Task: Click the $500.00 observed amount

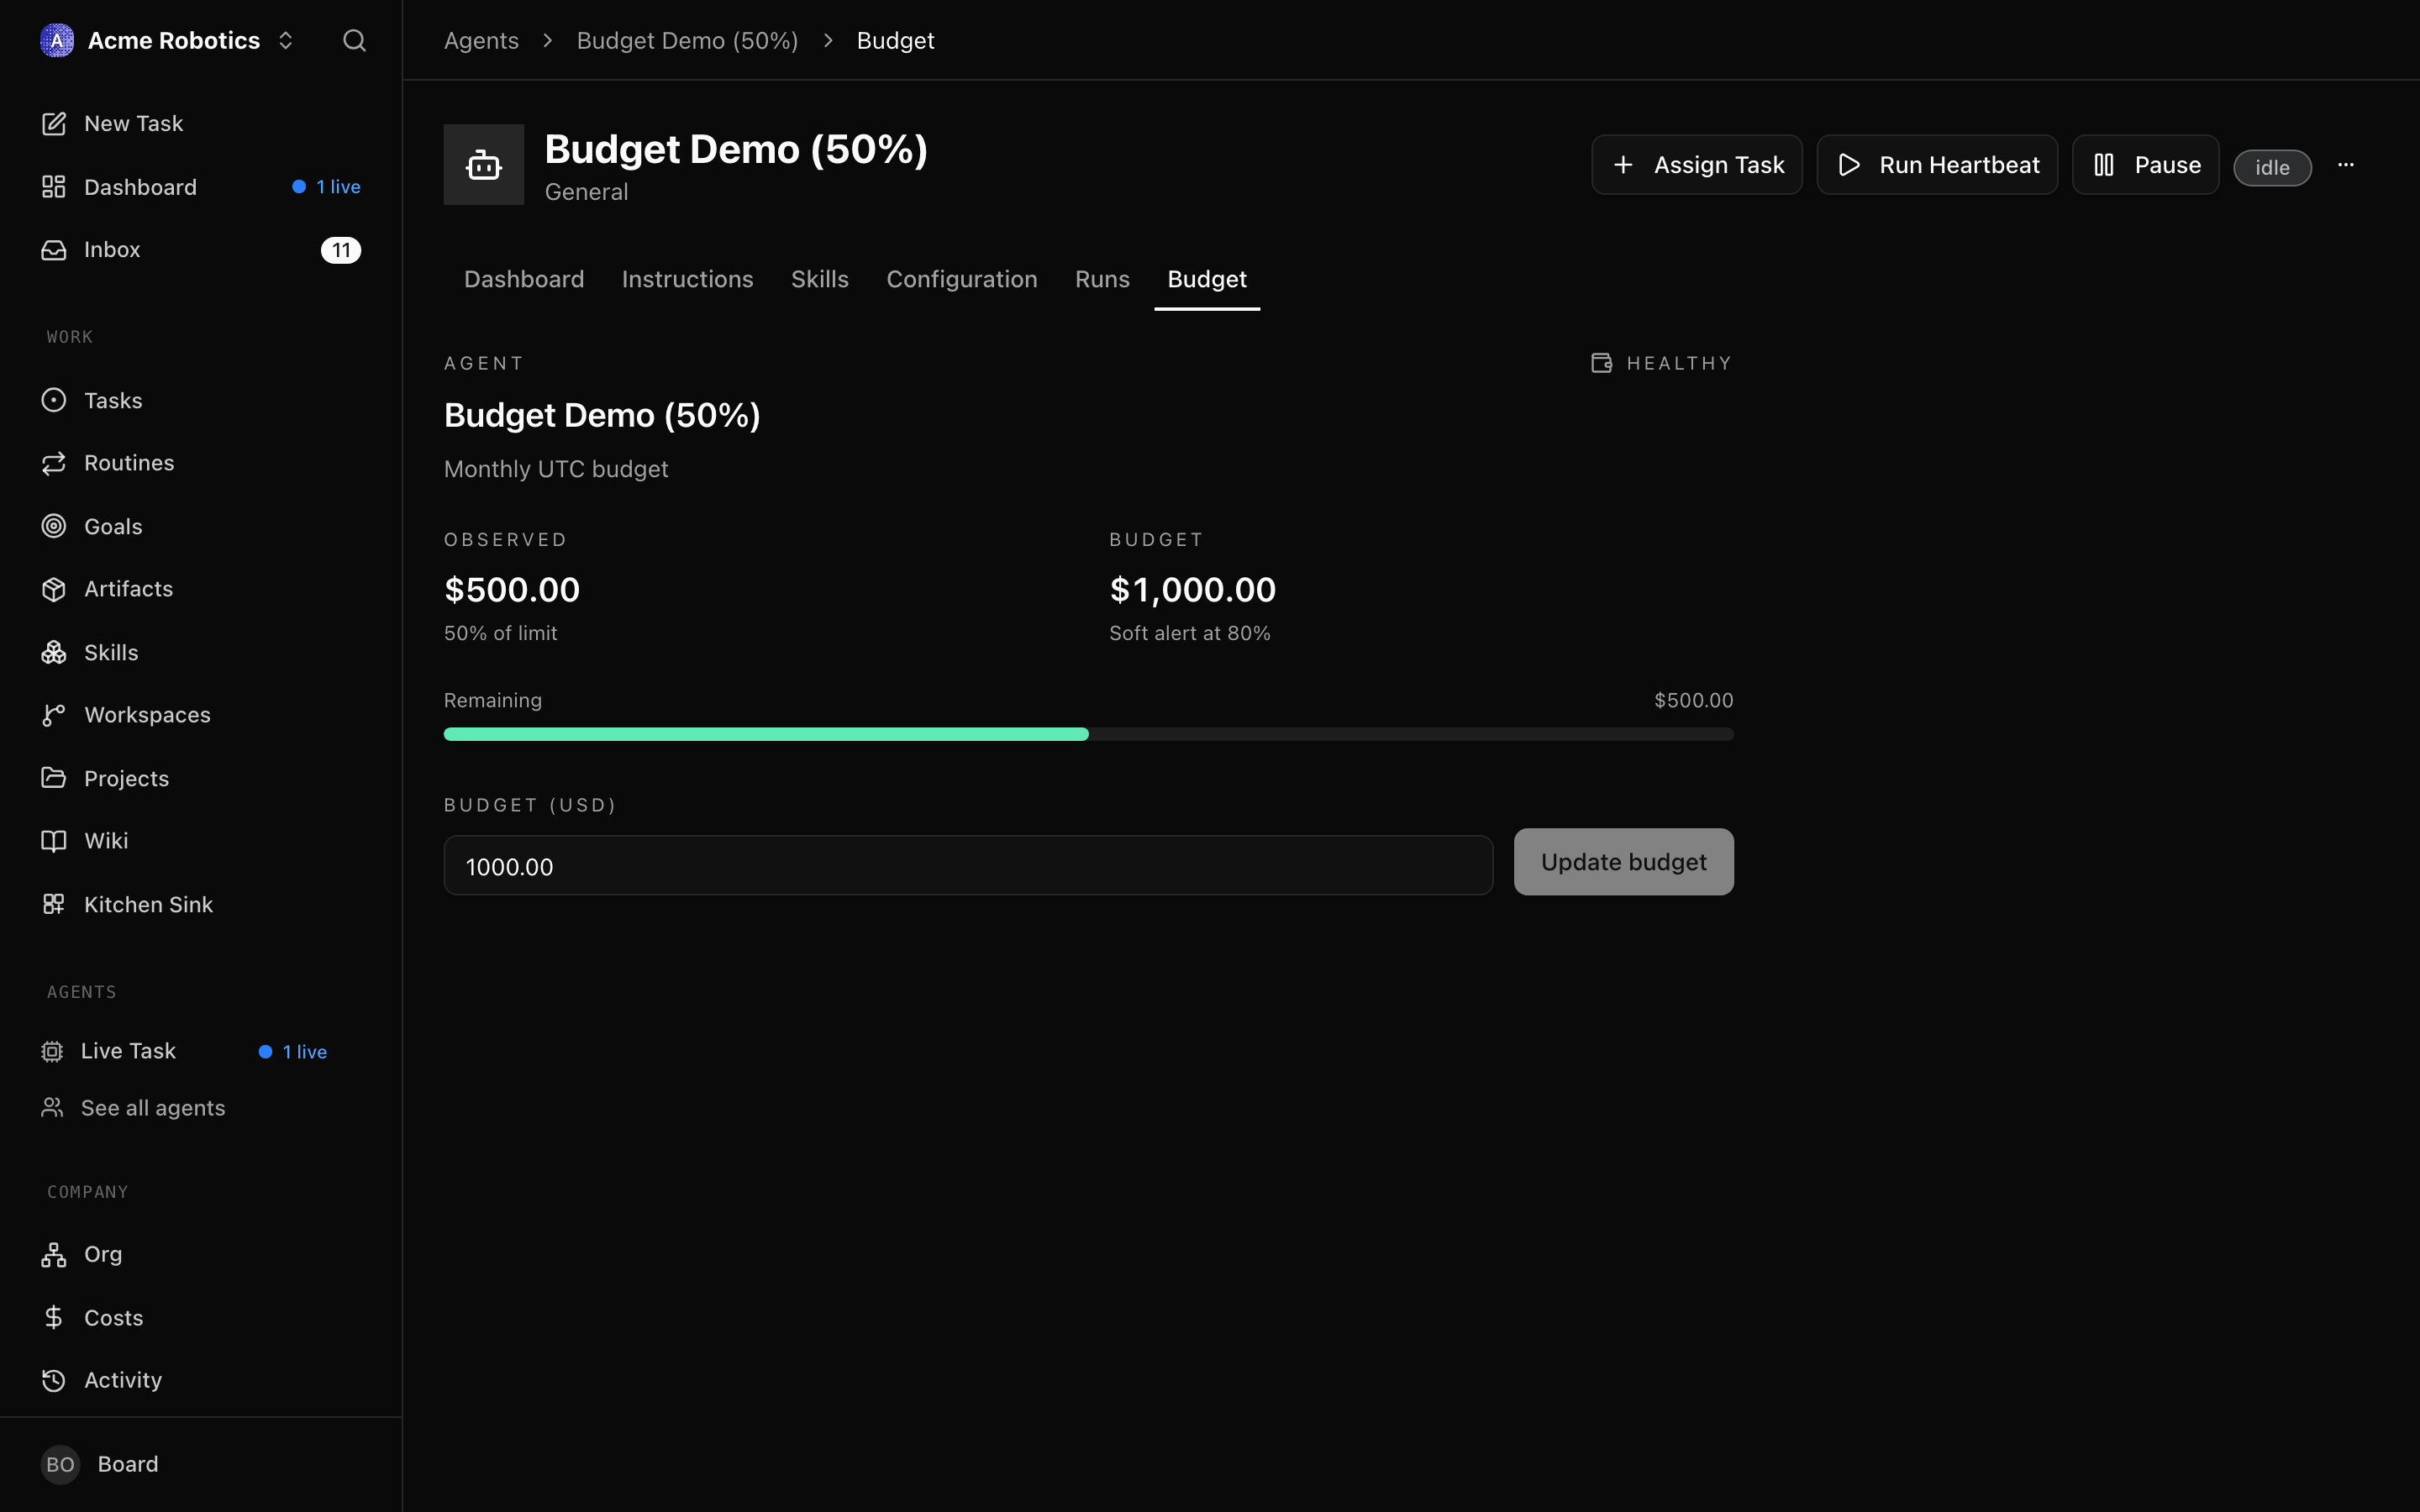Action: 512,590
